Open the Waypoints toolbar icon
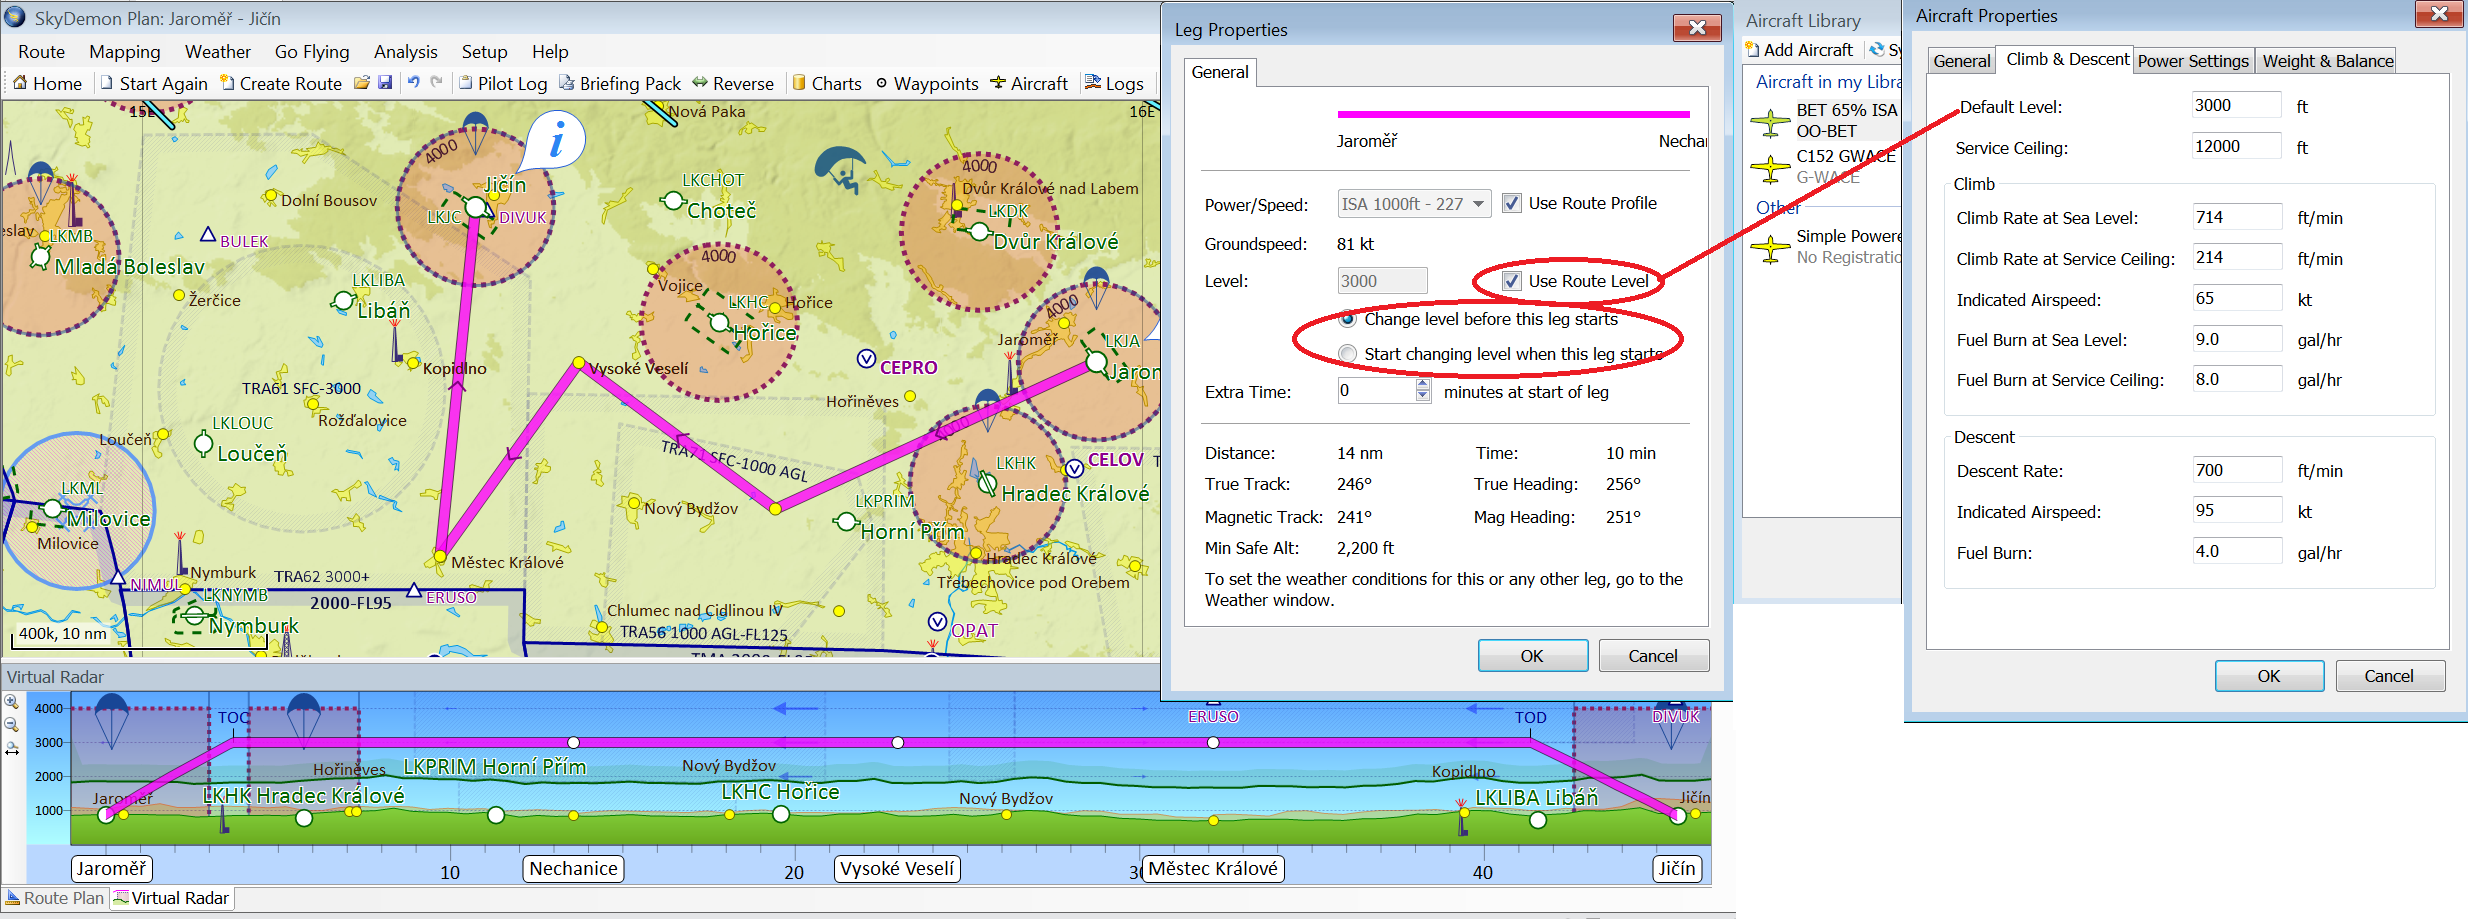2468x919 pixels. click(881, 83)
